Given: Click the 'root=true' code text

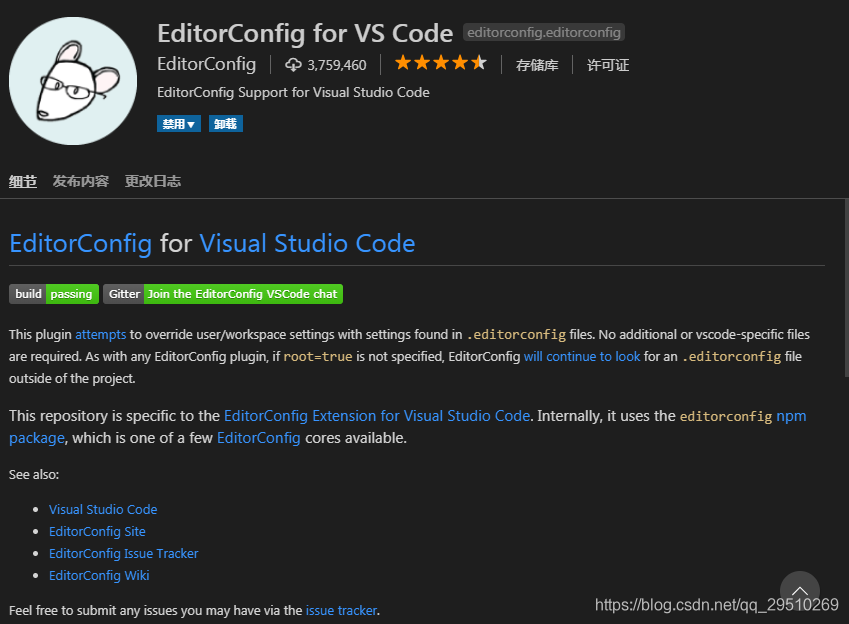Looking at the screenshot, I should 318,356.
